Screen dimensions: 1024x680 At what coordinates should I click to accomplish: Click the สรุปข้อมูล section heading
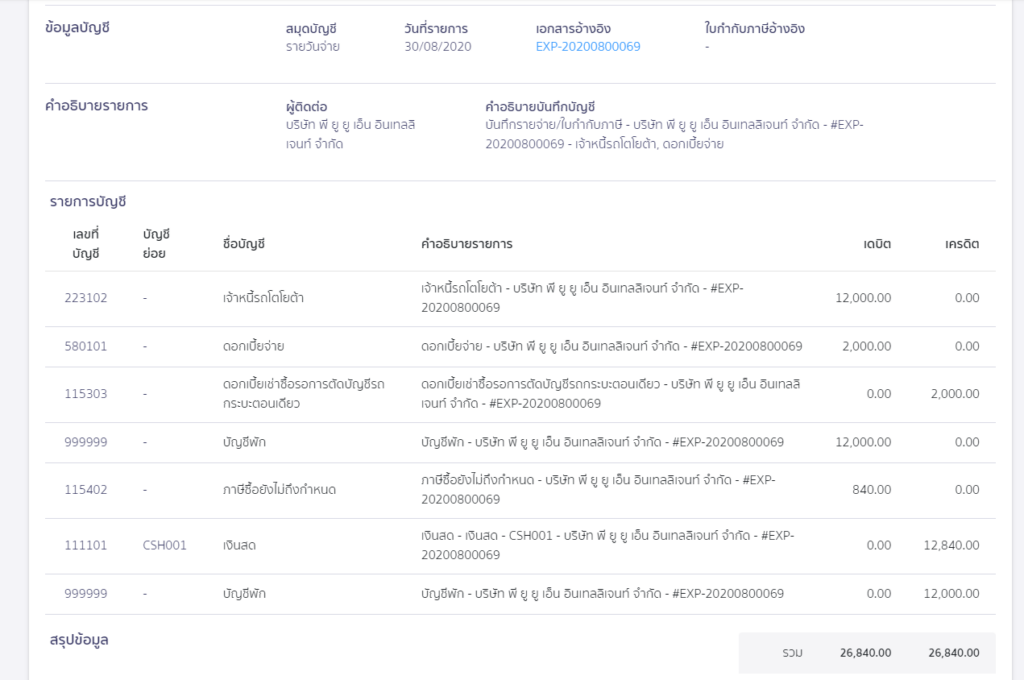(x=79, y=640)
